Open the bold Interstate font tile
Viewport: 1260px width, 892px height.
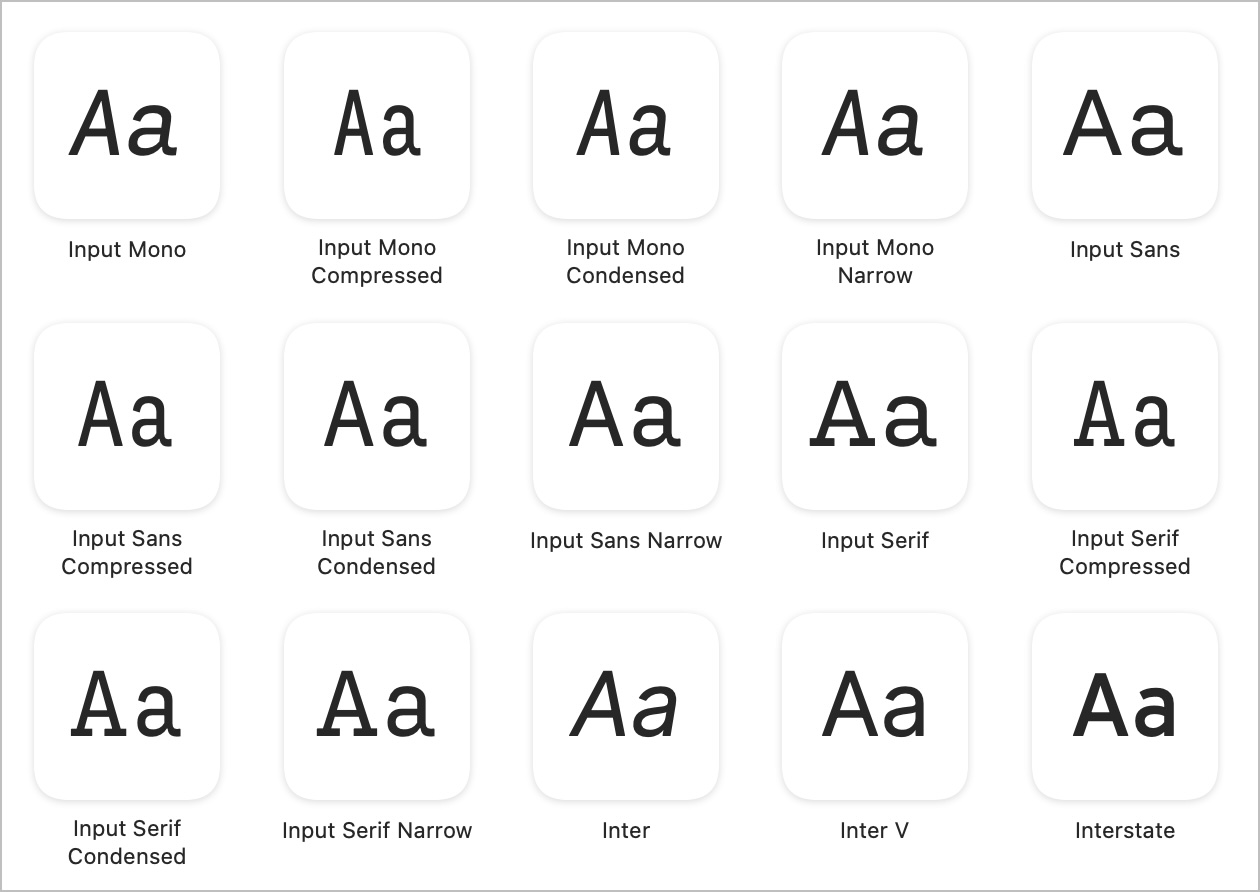pos(1125,706)
